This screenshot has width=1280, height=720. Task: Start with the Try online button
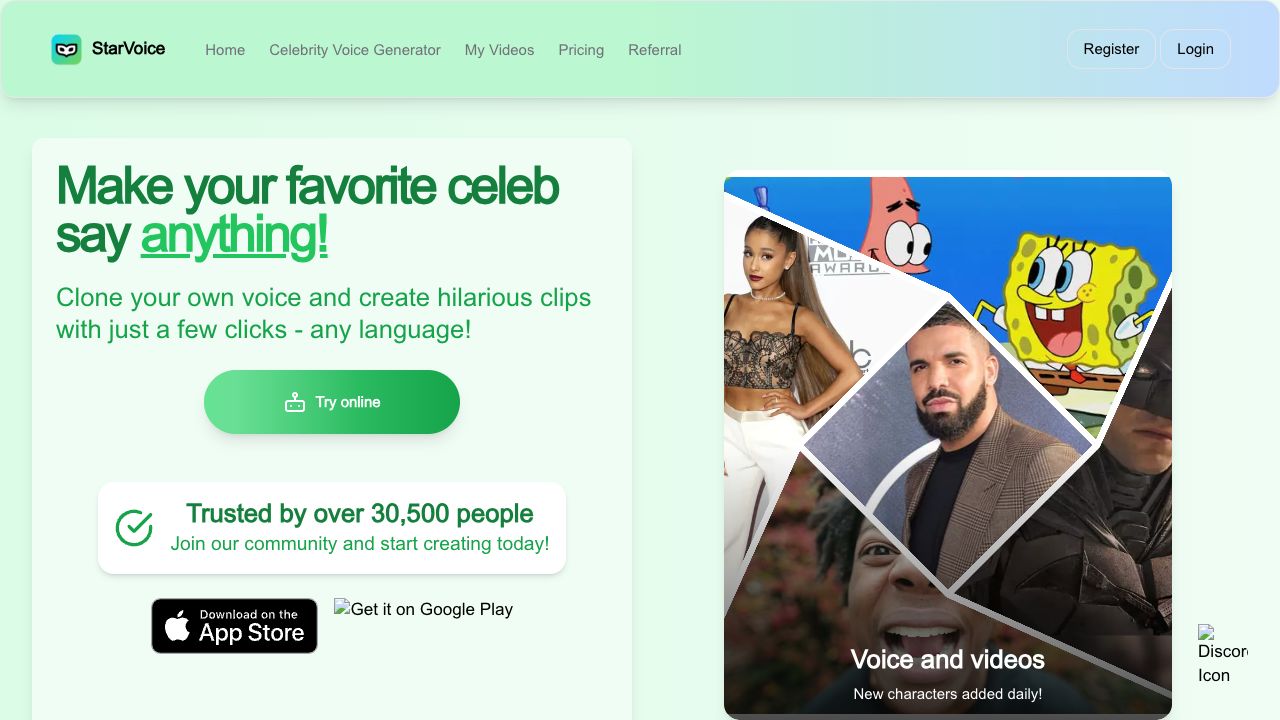tap(332, 402)
